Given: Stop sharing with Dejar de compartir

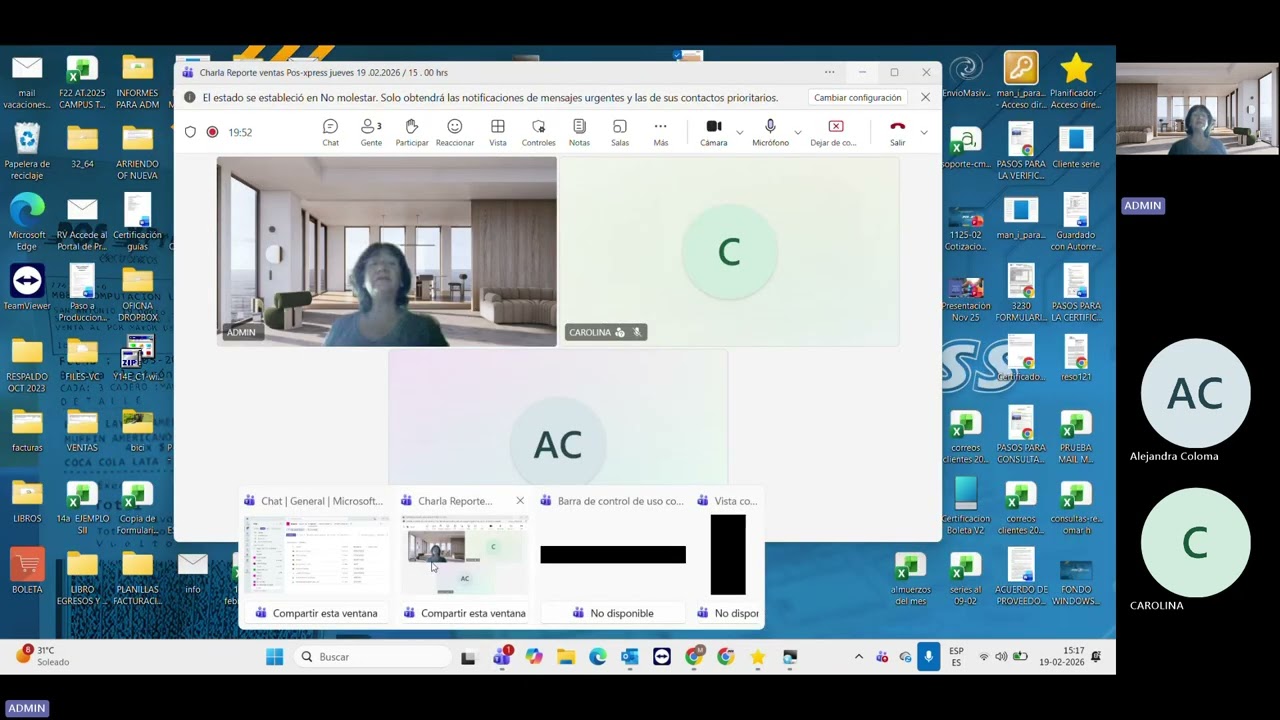Looking at the screenshot, I should pyautogui.click(x=835, y=132).
